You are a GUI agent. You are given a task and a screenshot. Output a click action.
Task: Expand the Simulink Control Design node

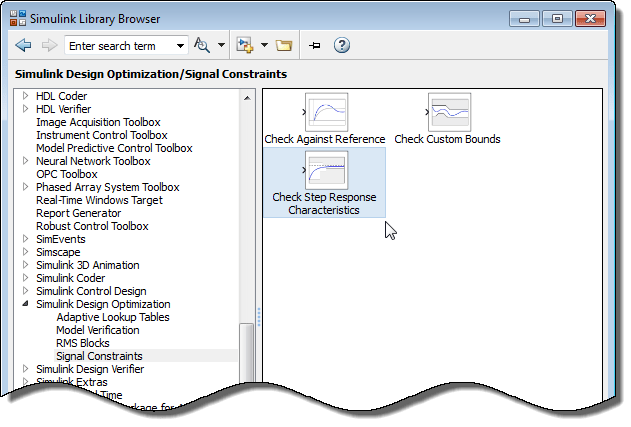(25, 291)
